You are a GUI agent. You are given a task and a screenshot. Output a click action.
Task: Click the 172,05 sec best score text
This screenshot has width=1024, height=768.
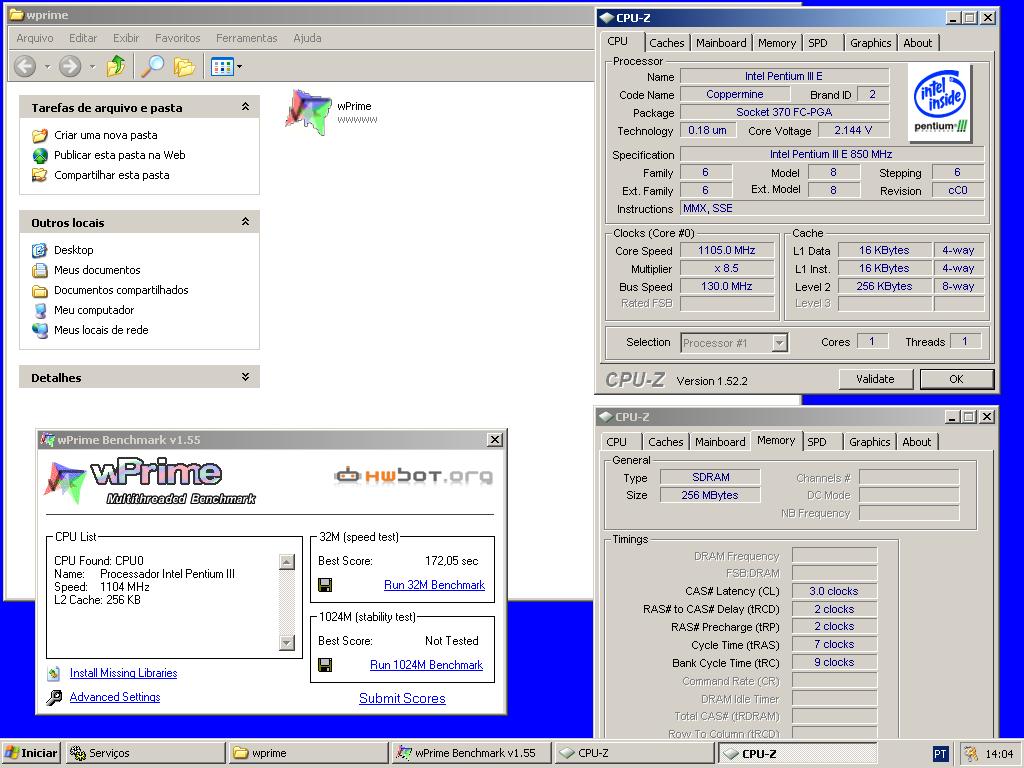[x=451, y=561]
